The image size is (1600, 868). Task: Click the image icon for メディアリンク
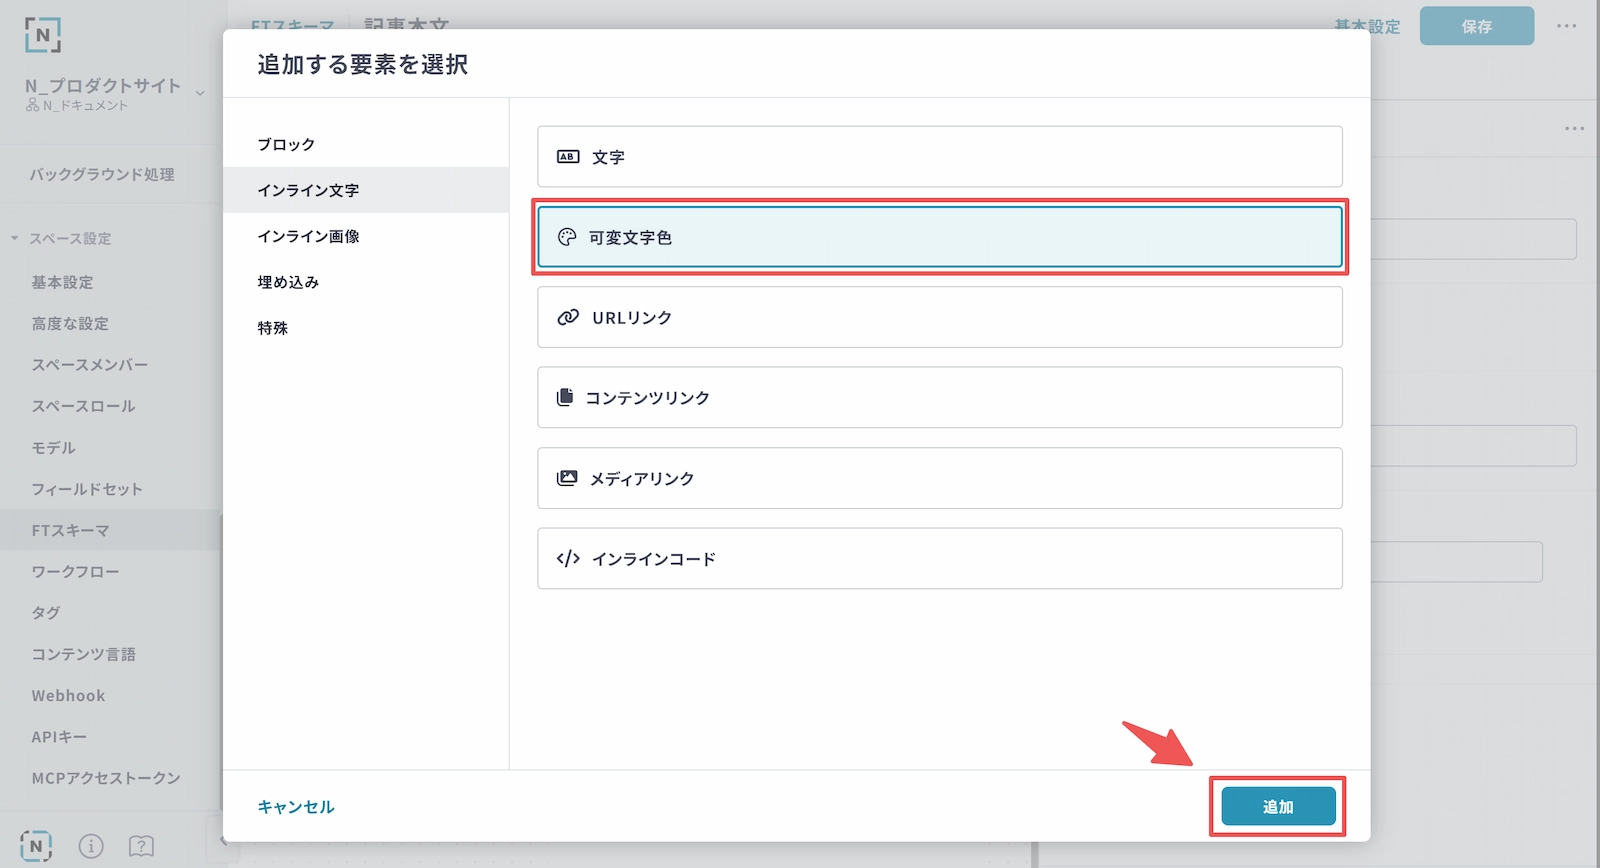click(x=567, y=478)
